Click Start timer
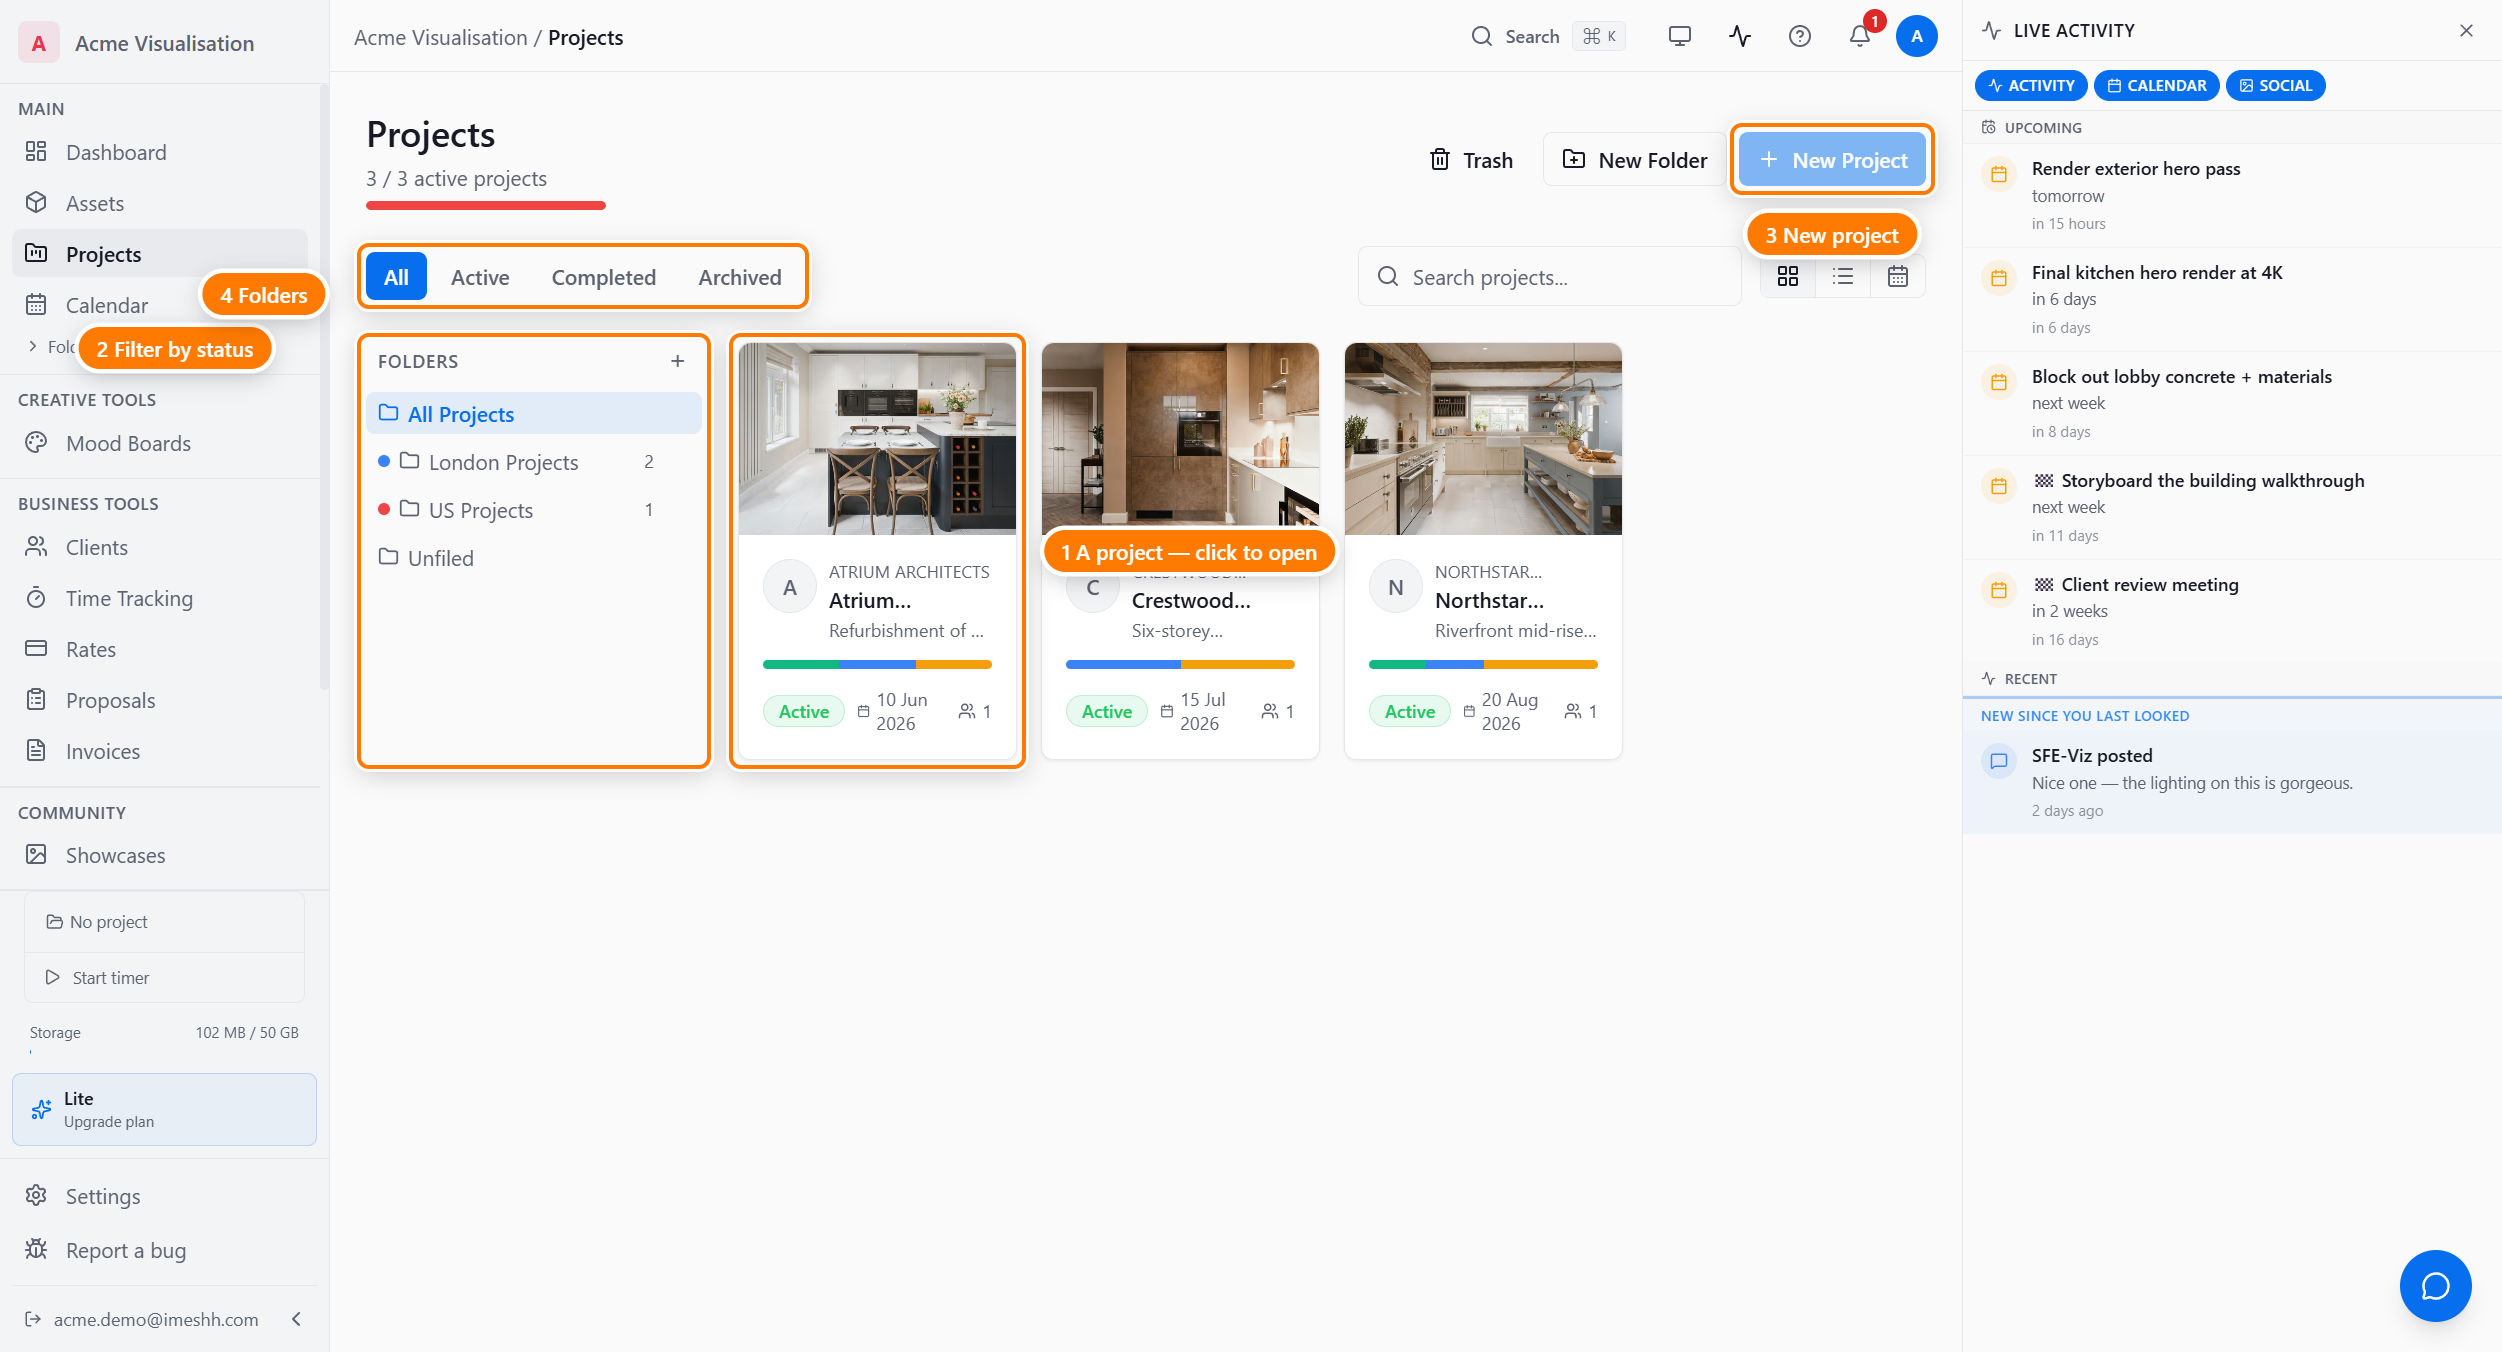This screenshot has height=1352, width=2502. [x=164, y=977]
